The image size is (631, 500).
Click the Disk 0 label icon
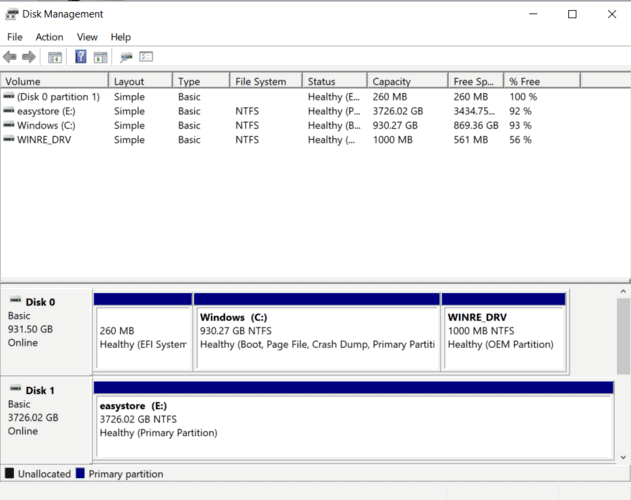16,300
